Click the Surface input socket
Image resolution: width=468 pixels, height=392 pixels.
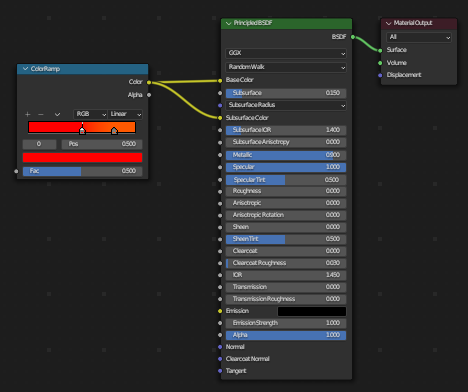[x=380, y=50]
